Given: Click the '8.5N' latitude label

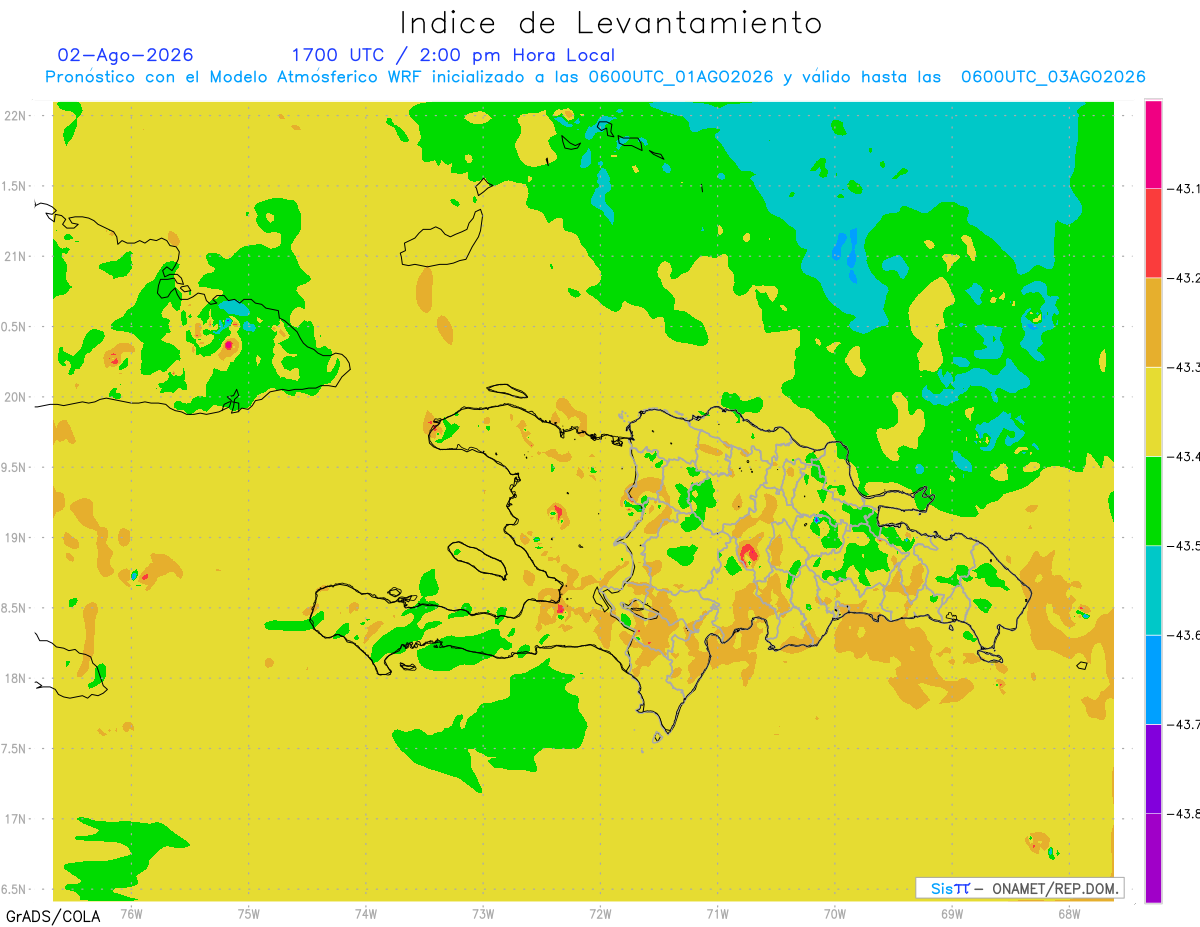Looking at the screenshot, I should pos(14,608).
